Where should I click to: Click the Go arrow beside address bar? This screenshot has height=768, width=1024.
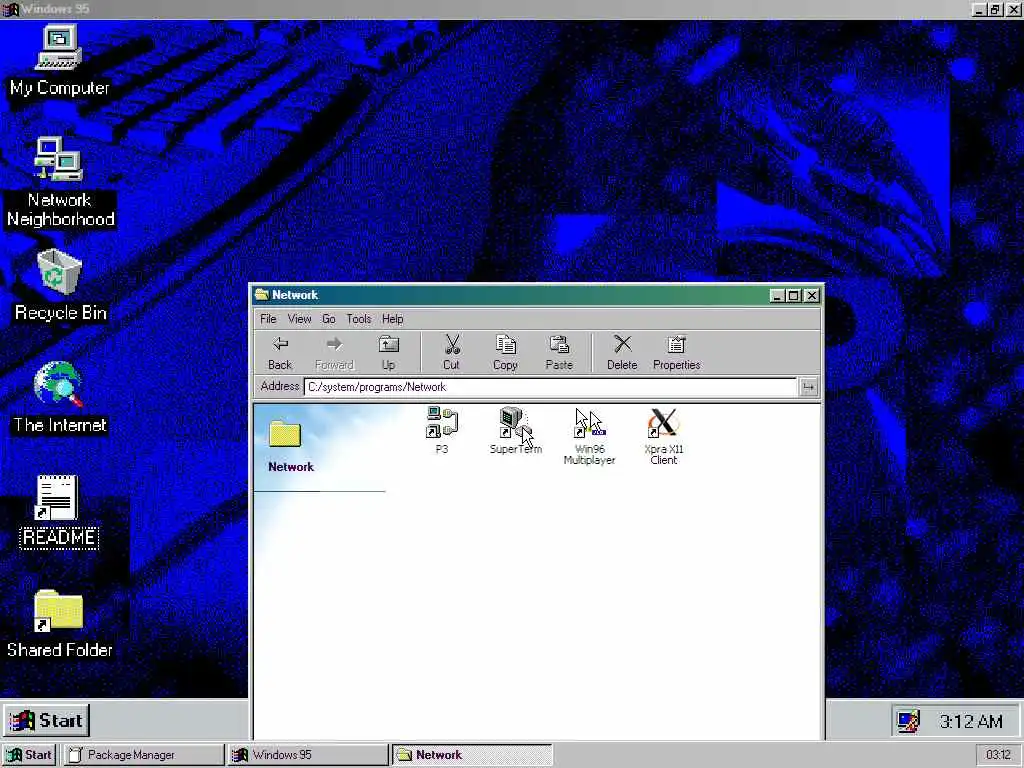click(x=808, y=387)
